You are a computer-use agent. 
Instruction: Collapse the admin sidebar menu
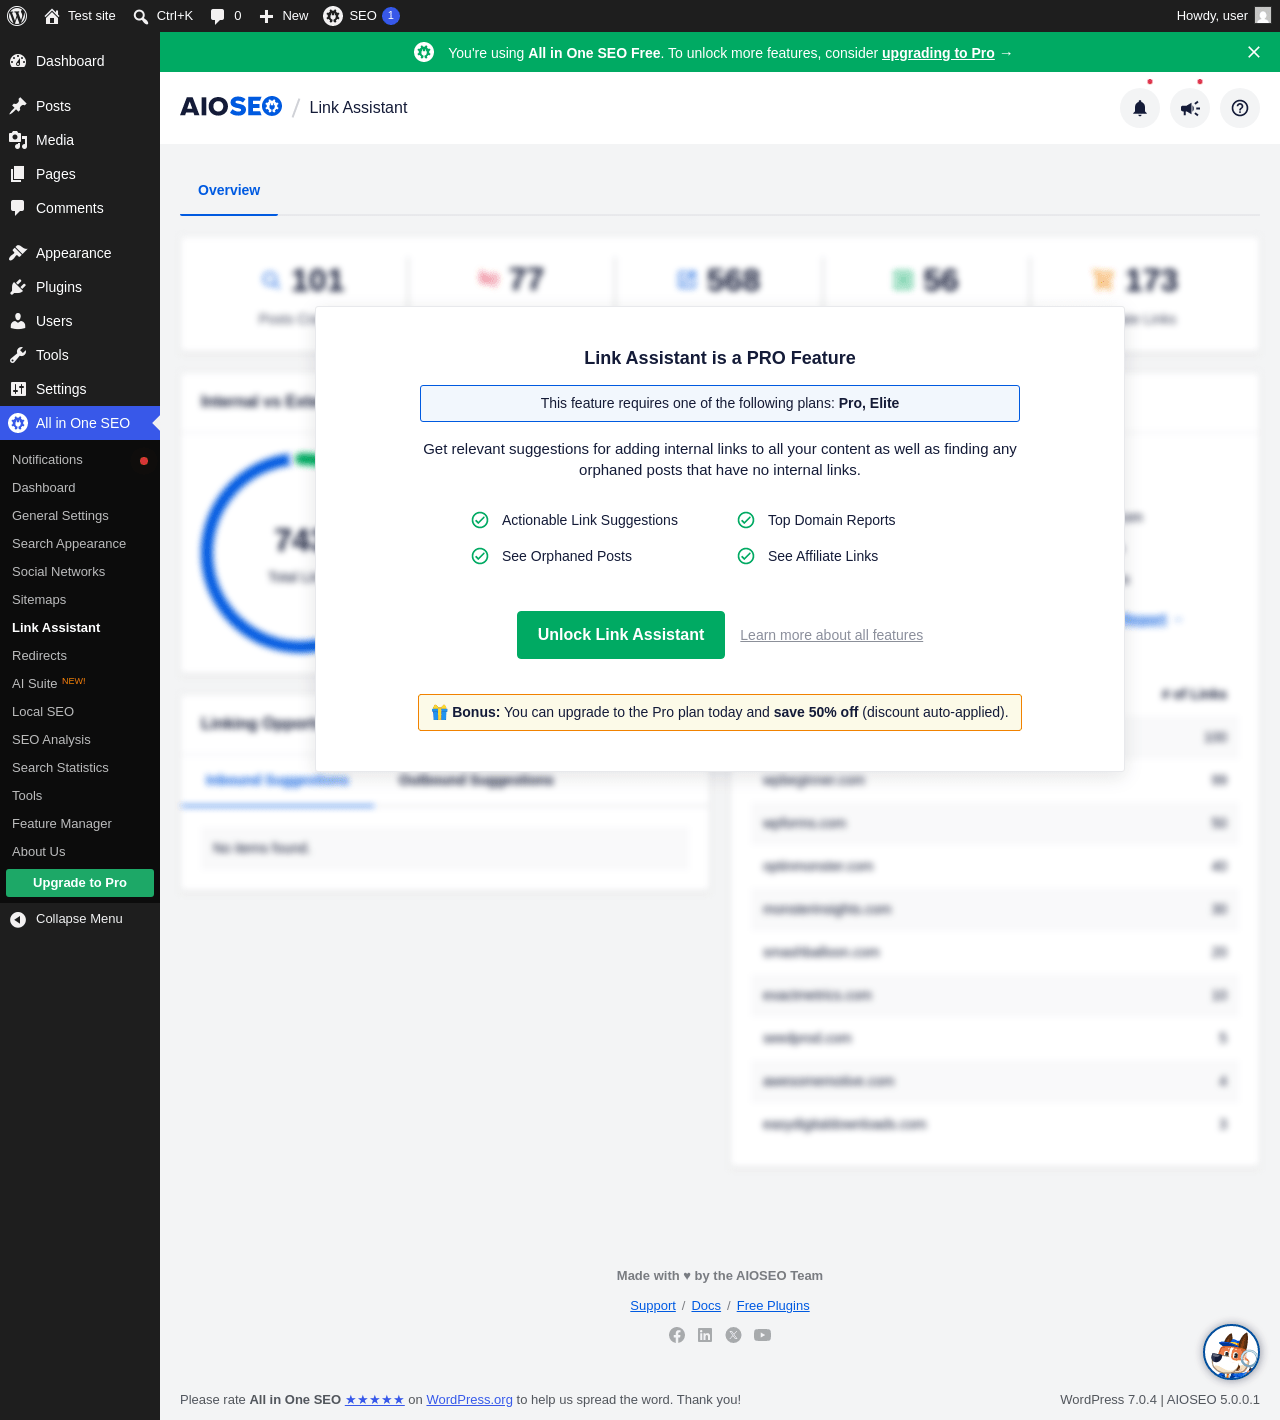coord(80,919)
